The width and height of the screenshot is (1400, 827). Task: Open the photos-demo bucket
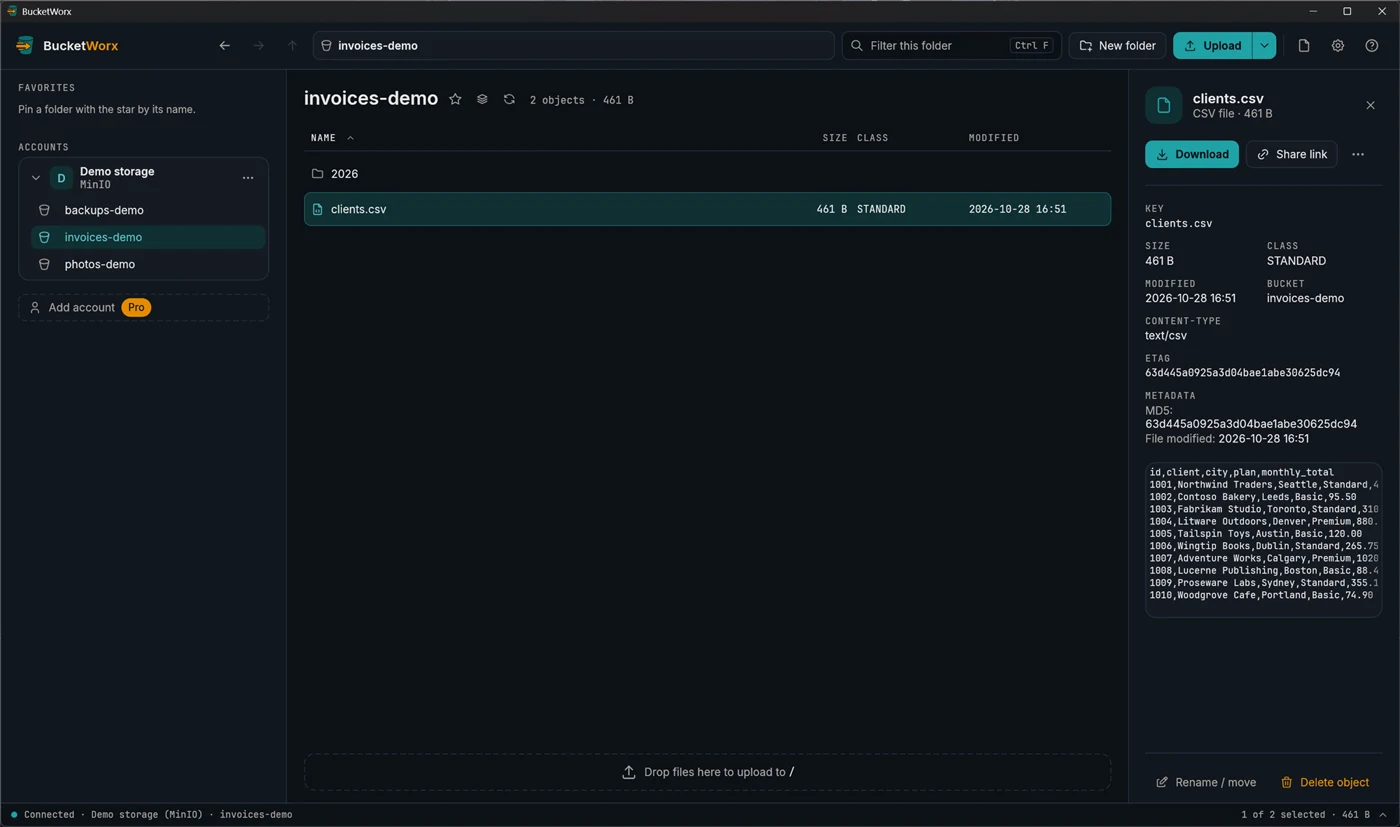pos(148,264)
